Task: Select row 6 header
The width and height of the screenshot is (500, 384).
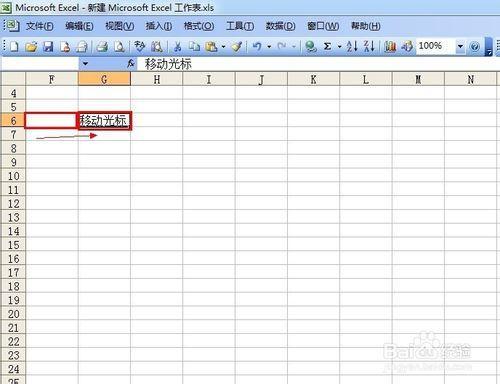Action: tap(13, 120)
